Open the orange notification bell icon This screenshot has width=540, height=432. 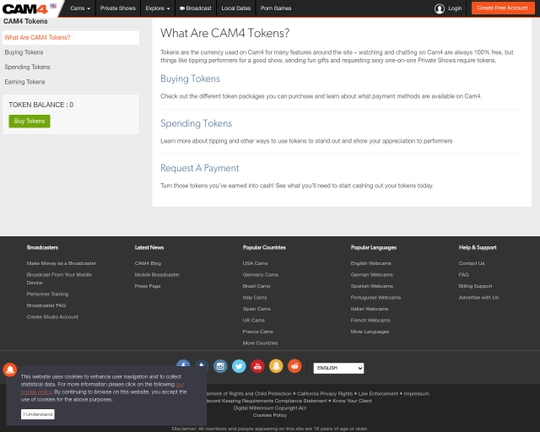pos(10,370)
